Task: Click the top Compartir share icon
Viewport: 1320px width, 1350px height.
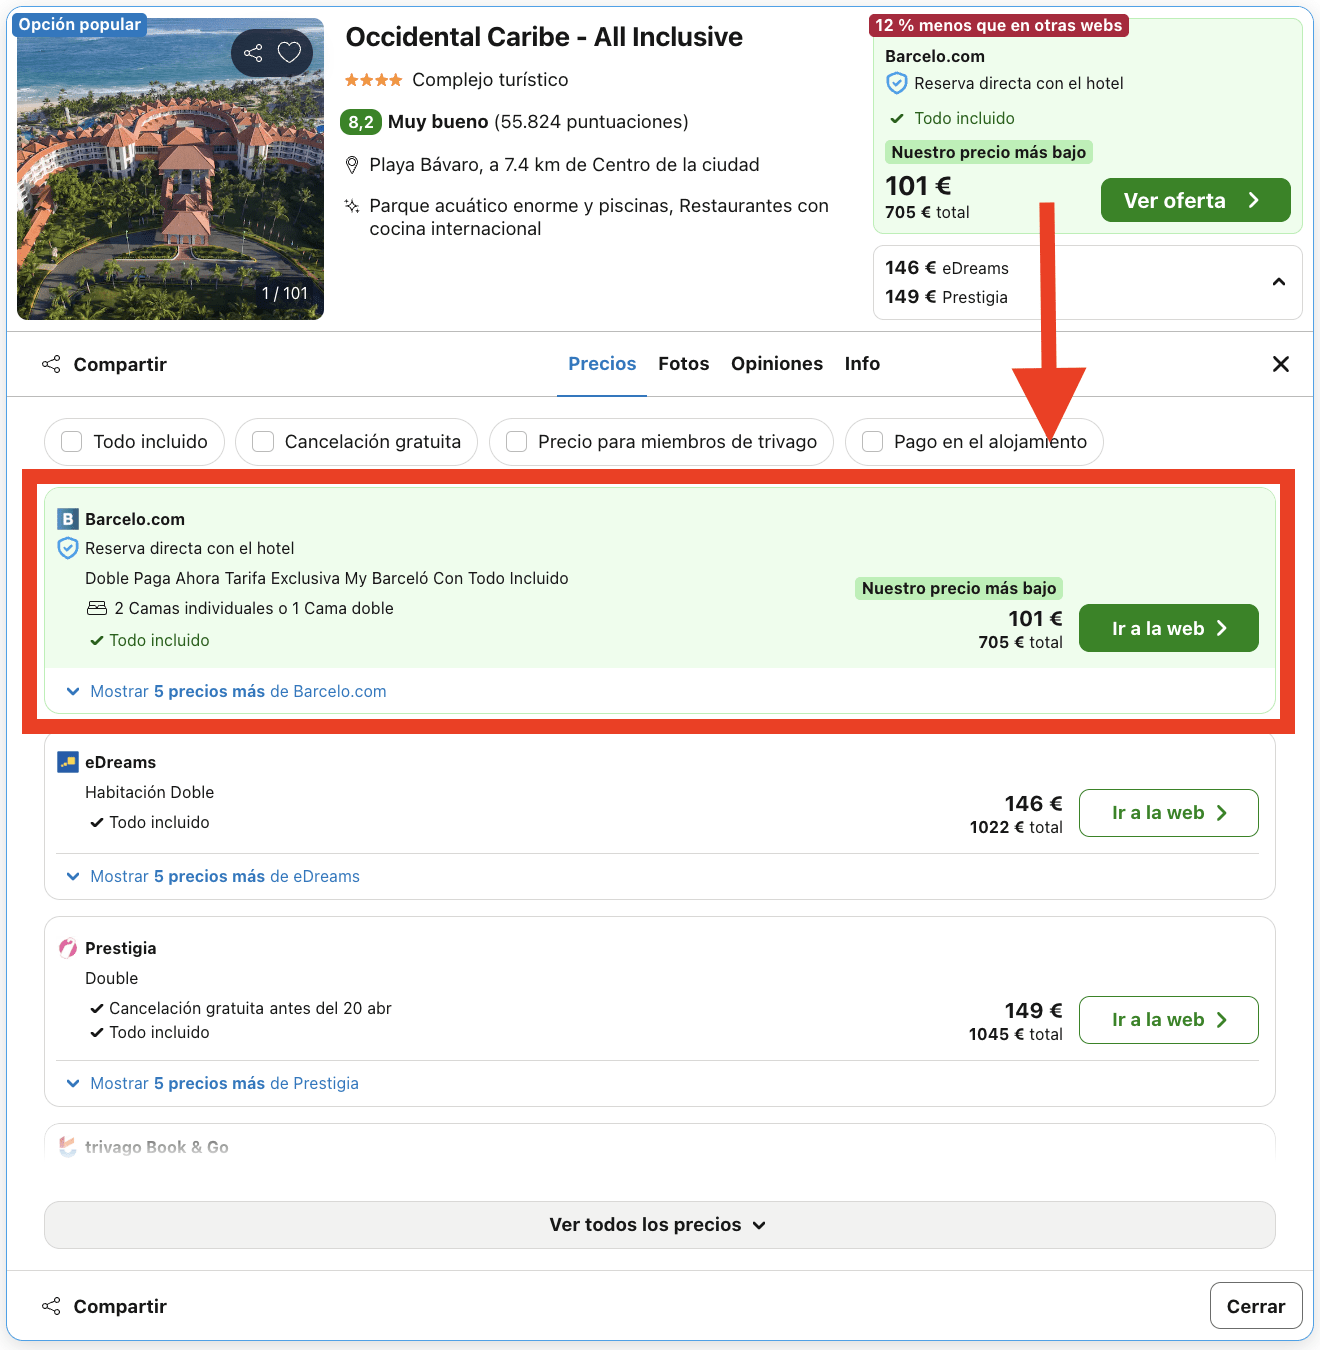Action: (51, 364)
